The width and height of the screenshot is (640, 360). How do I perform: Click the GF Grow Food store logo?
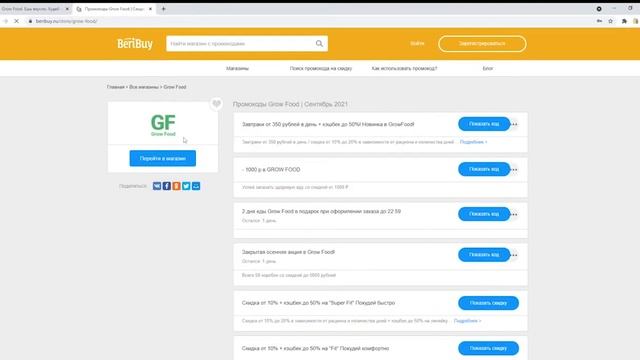pos(163,125)
